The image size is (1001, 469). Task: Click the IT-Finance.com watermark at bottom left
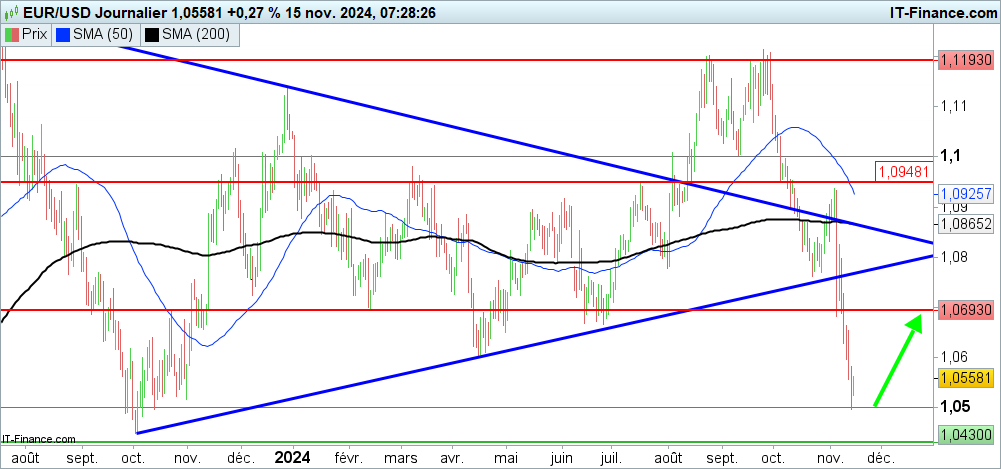pyautogui.click(x=40, y=438)
